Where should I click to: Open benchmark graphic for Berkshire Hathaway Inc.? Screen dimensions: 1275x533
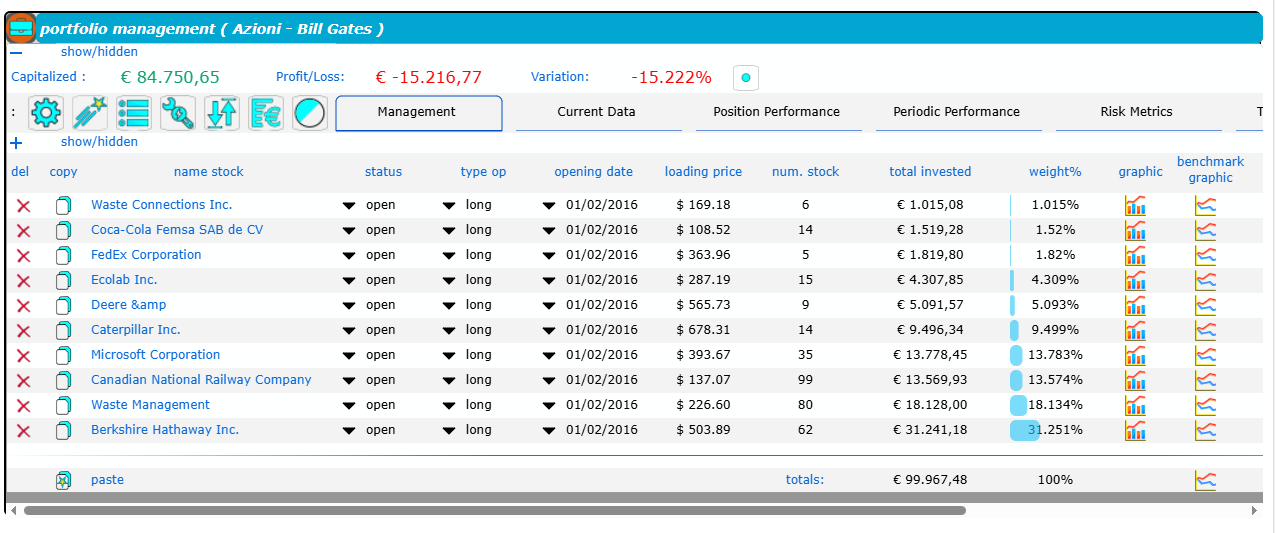[1206, 430]
